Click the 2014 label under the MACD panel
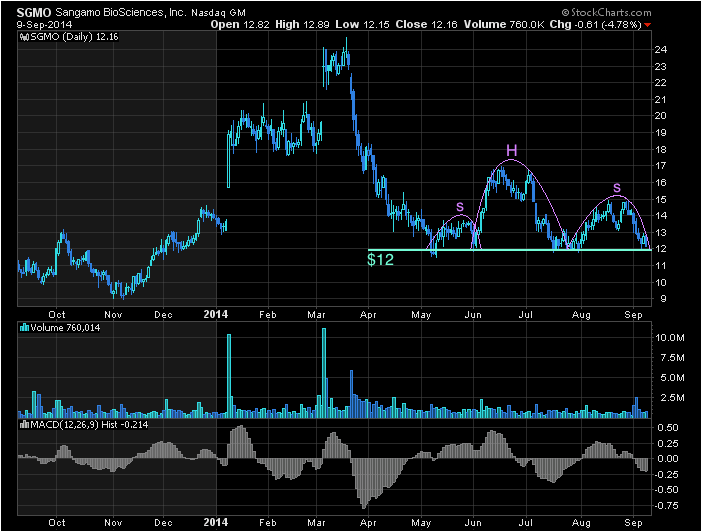Screen dimensions: 702x532 pos(216,522)
